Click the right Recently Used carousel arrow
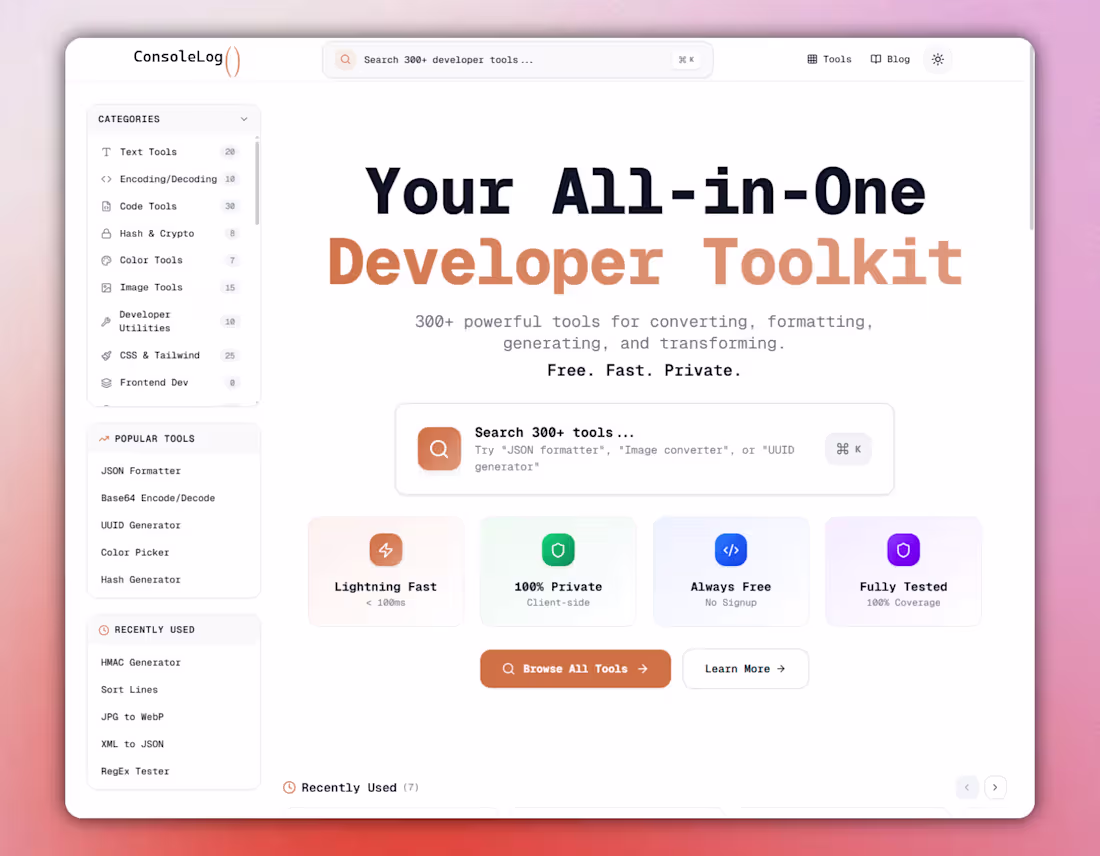The width and height of the screenshot is (1100, 856). click(x=995, y=787)
